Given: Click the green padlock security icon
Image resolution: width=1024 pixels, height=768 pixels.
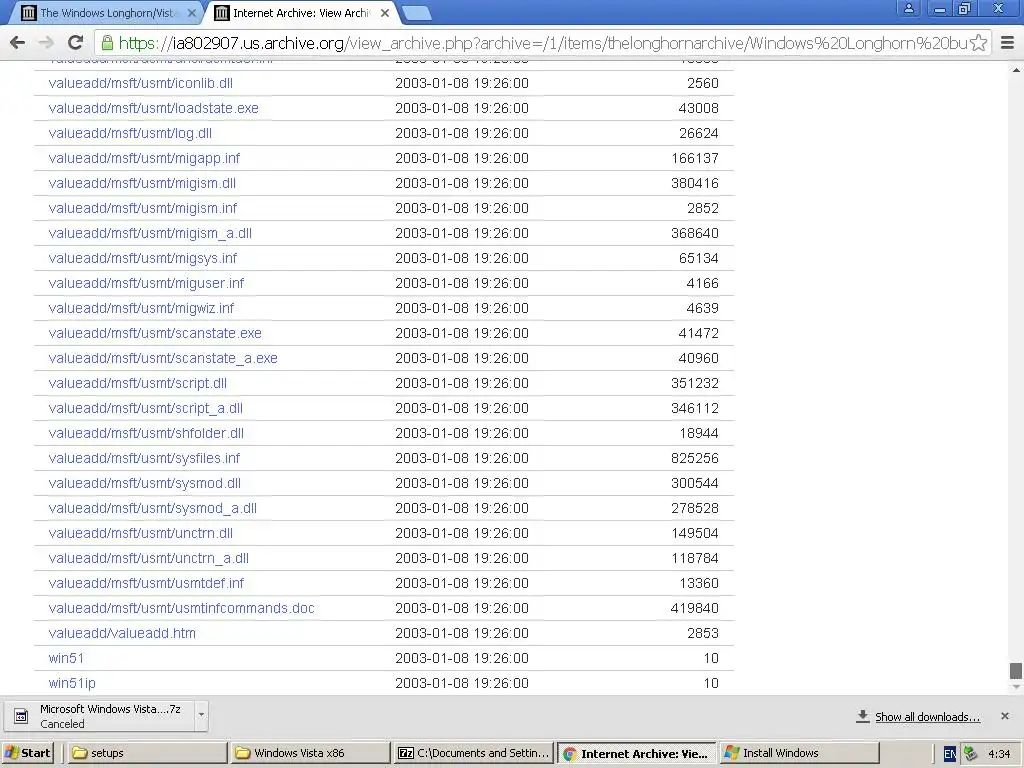Looking at the screenshot, I should point(106,43).
